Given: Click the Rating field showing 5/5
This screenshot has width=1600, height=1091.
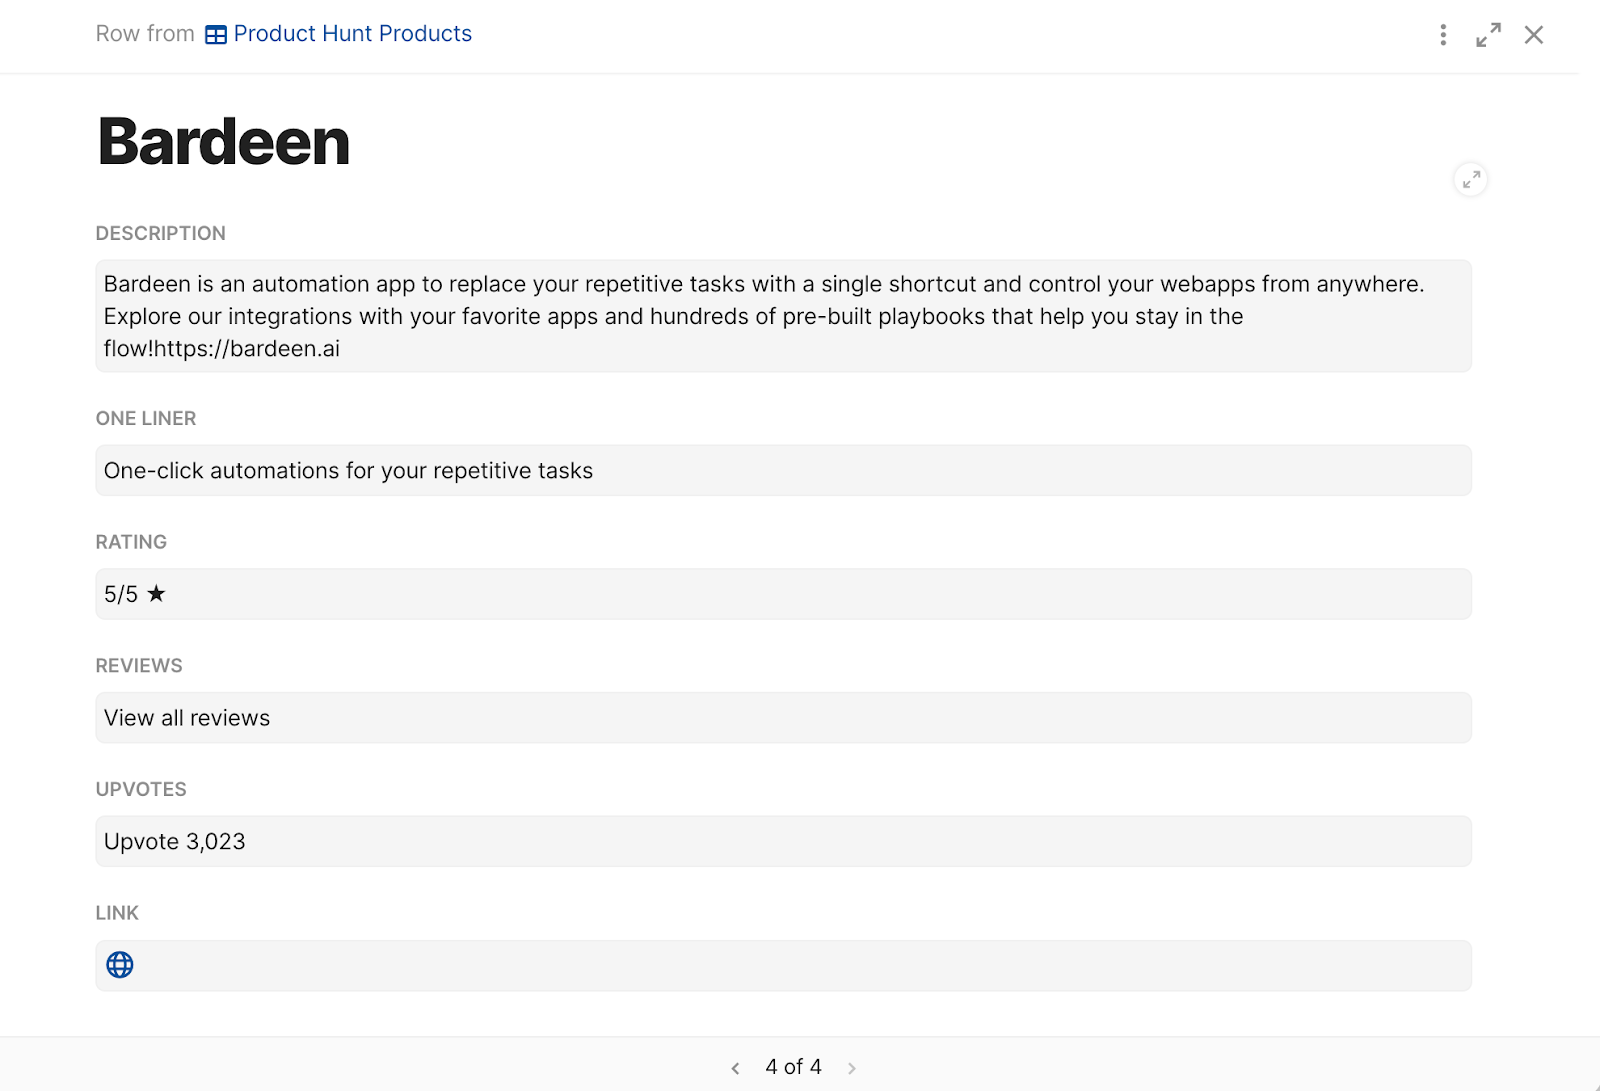Looking at the screenshot, I should tap(783, 594).
